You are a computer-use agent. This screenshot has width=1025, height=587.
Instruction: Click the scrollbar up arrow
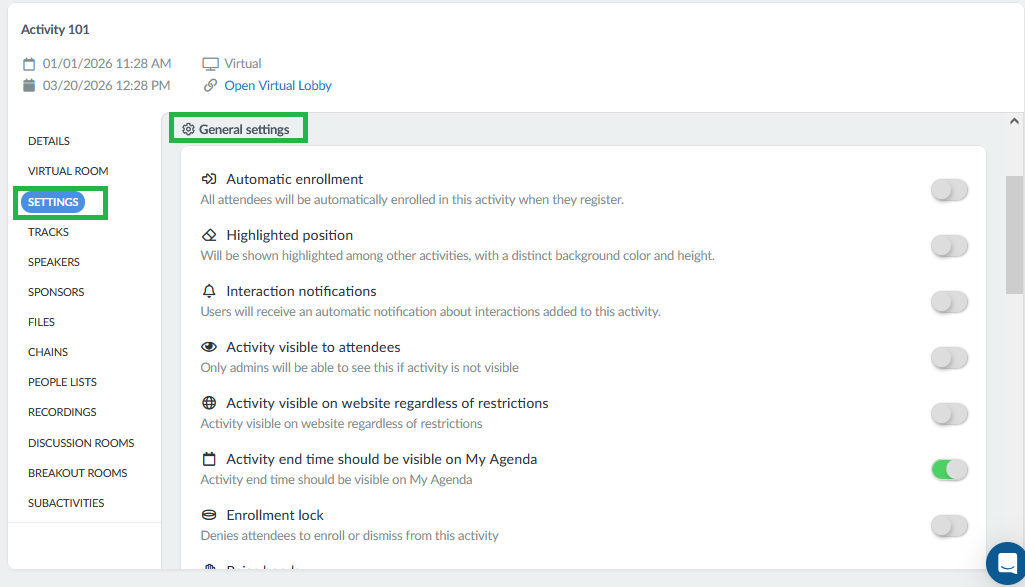click(1014, 121)
